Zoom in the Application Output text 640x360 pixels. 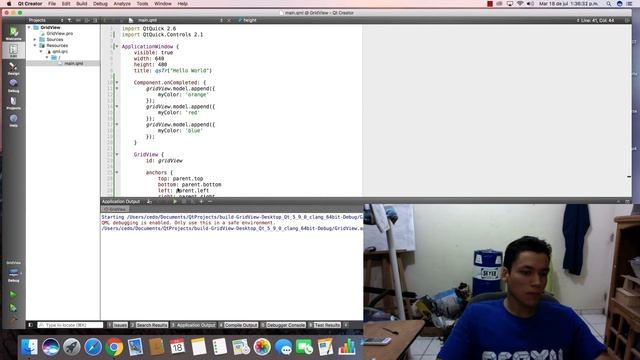coord(201,201)
